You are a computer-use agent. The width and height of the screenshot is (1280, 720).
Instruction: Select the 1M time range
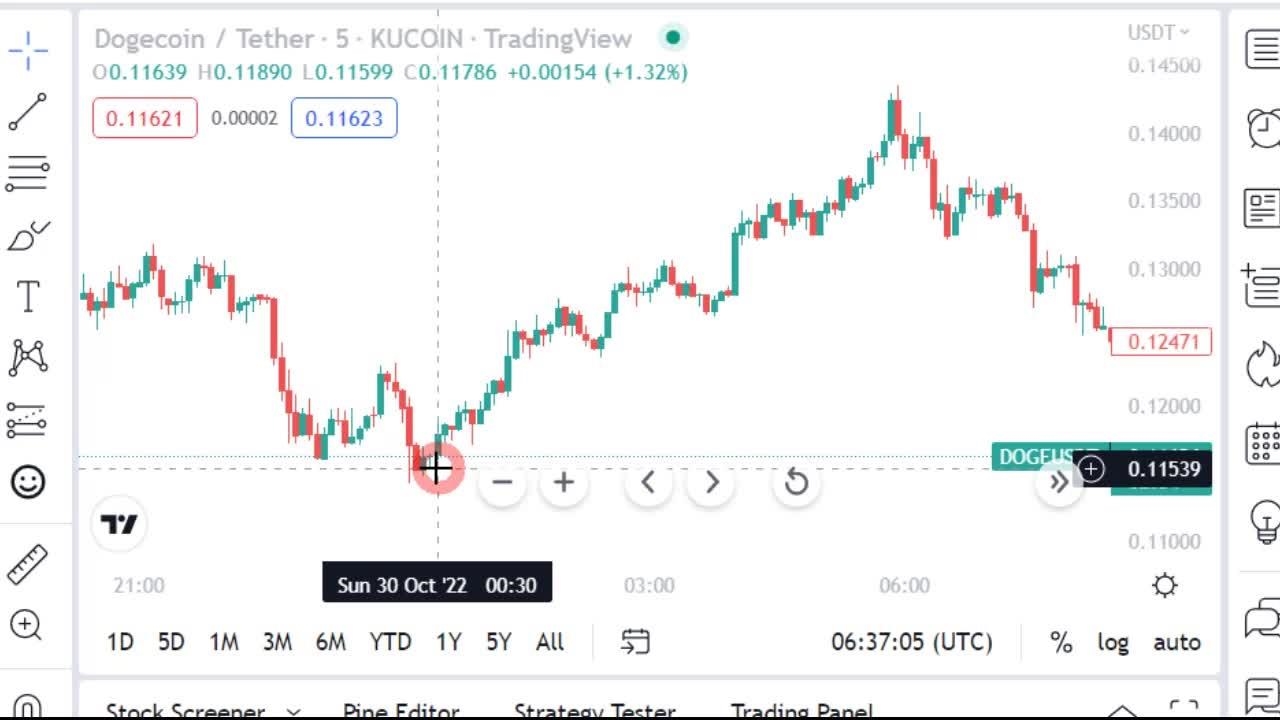[x=224, y=642]
